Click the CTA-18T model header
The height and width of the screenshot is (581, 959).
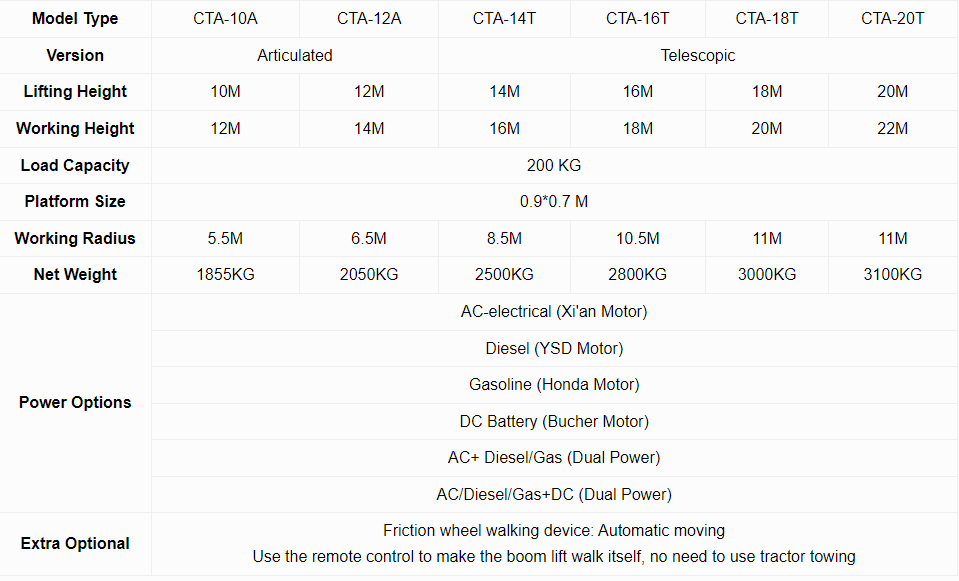point(767,18)
